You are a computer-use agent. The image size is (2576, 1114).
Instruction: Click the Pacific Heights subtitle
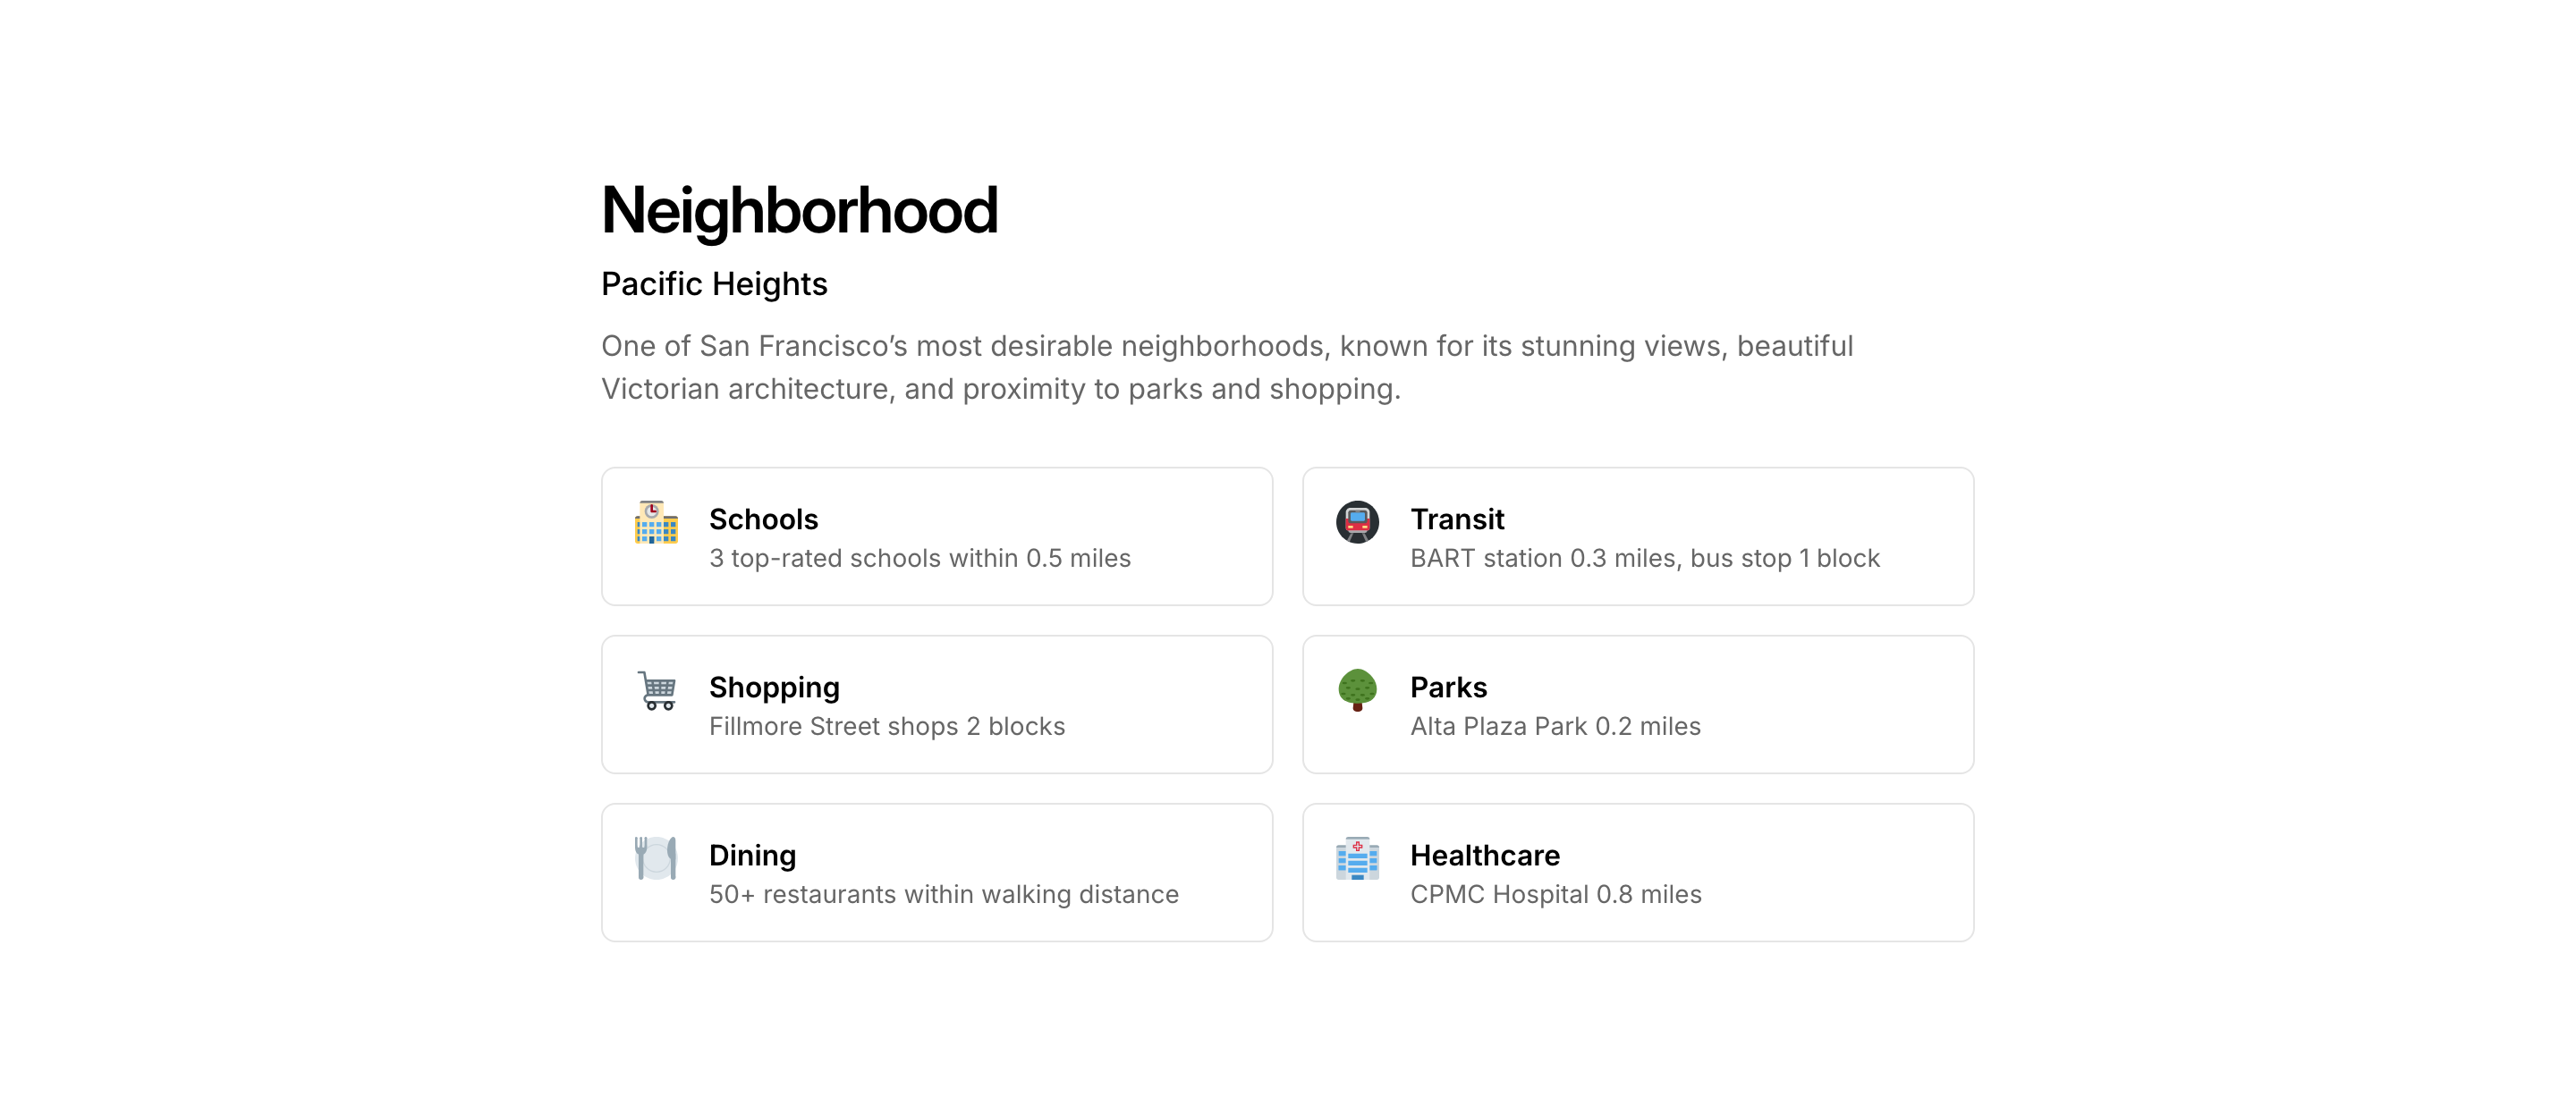pos(714,284)
